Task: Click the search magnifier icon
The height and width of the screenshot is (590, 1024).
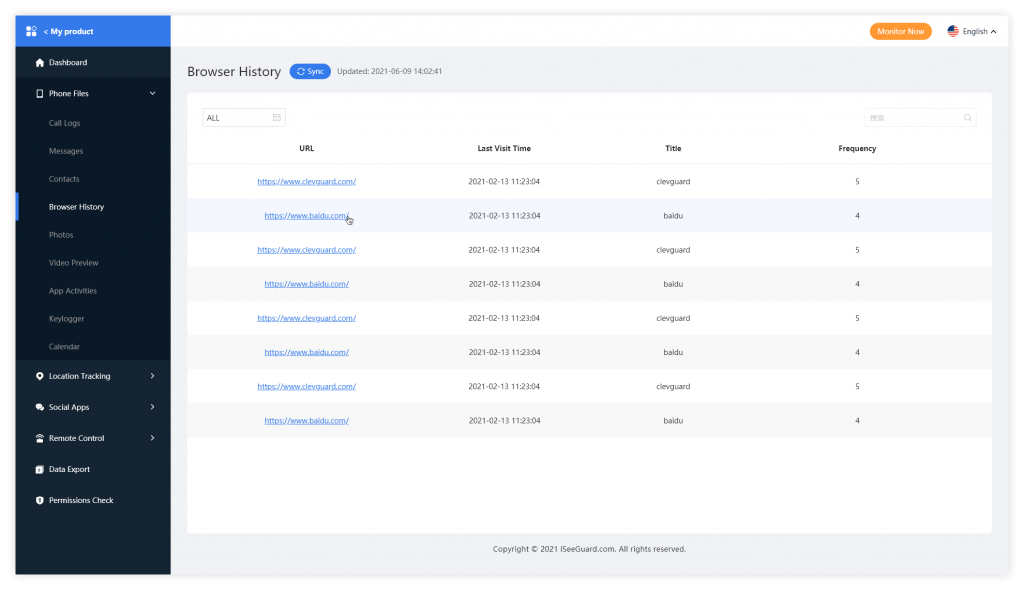Action: click(967, 118)
